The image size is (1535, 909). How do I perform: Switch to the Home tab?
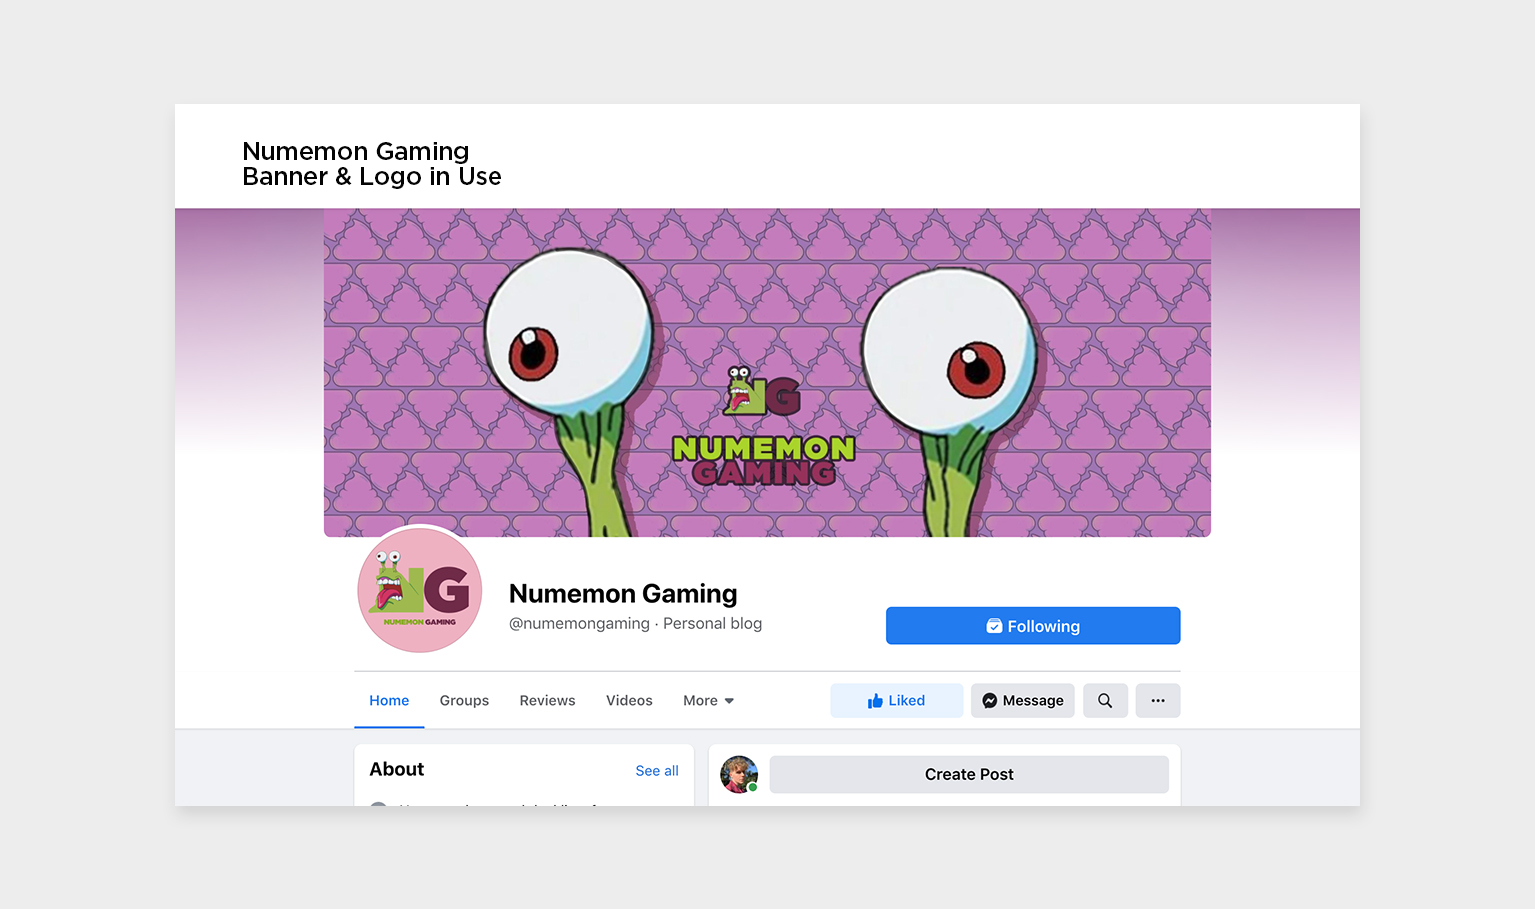[x=389, y=701]
